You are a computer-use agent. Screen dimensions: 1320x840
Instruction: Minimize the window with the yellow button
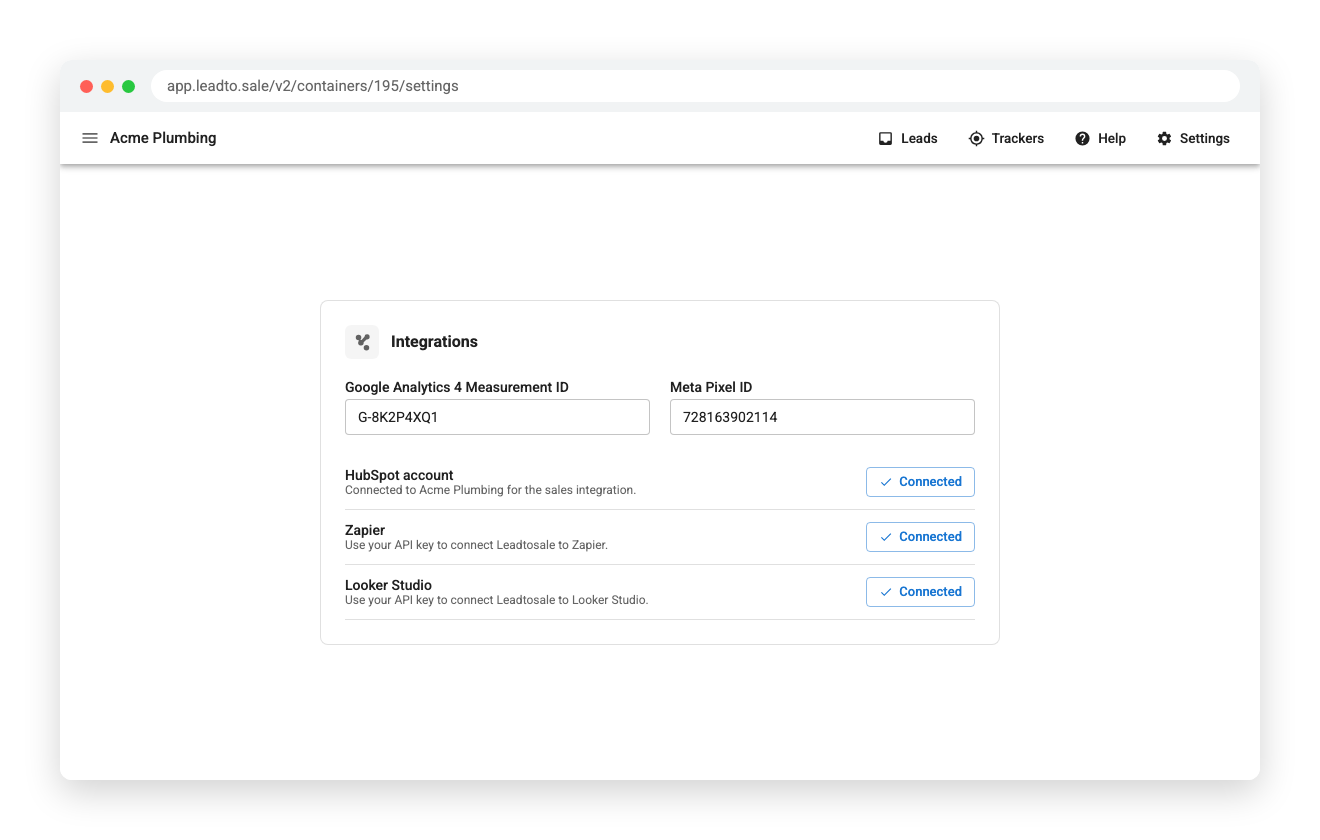click(108, 86)
